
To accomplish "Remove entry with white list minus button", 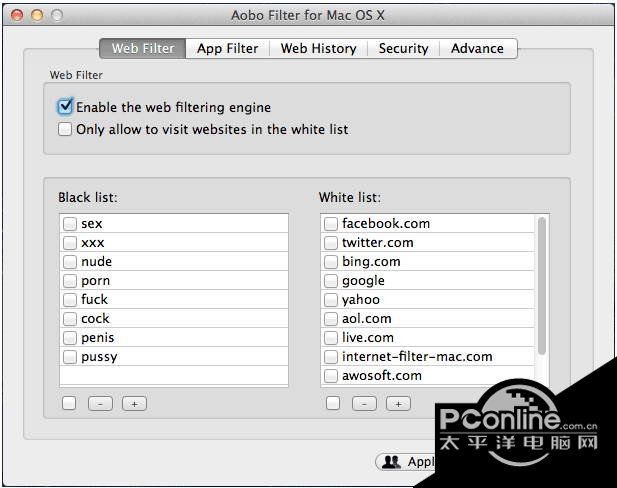I will tap(364, 404).
